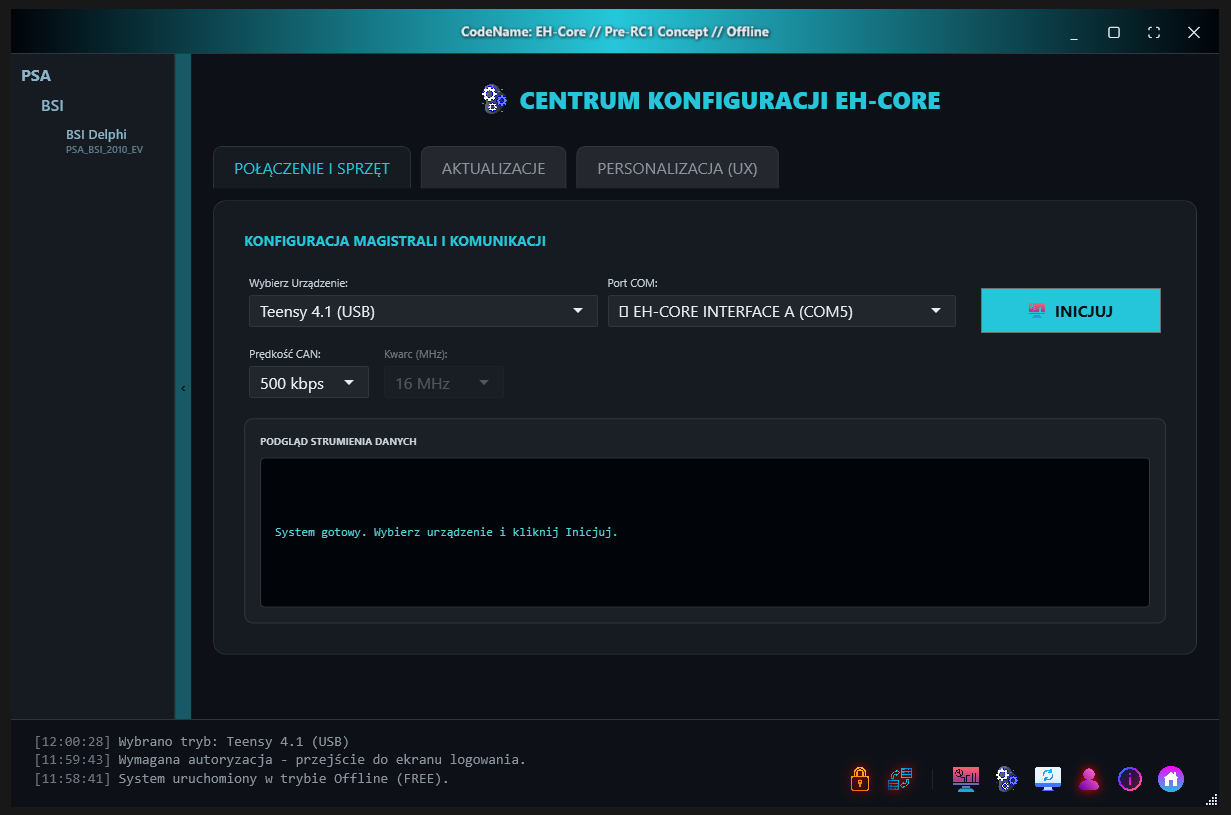Click the data stream preview console area

705,532
